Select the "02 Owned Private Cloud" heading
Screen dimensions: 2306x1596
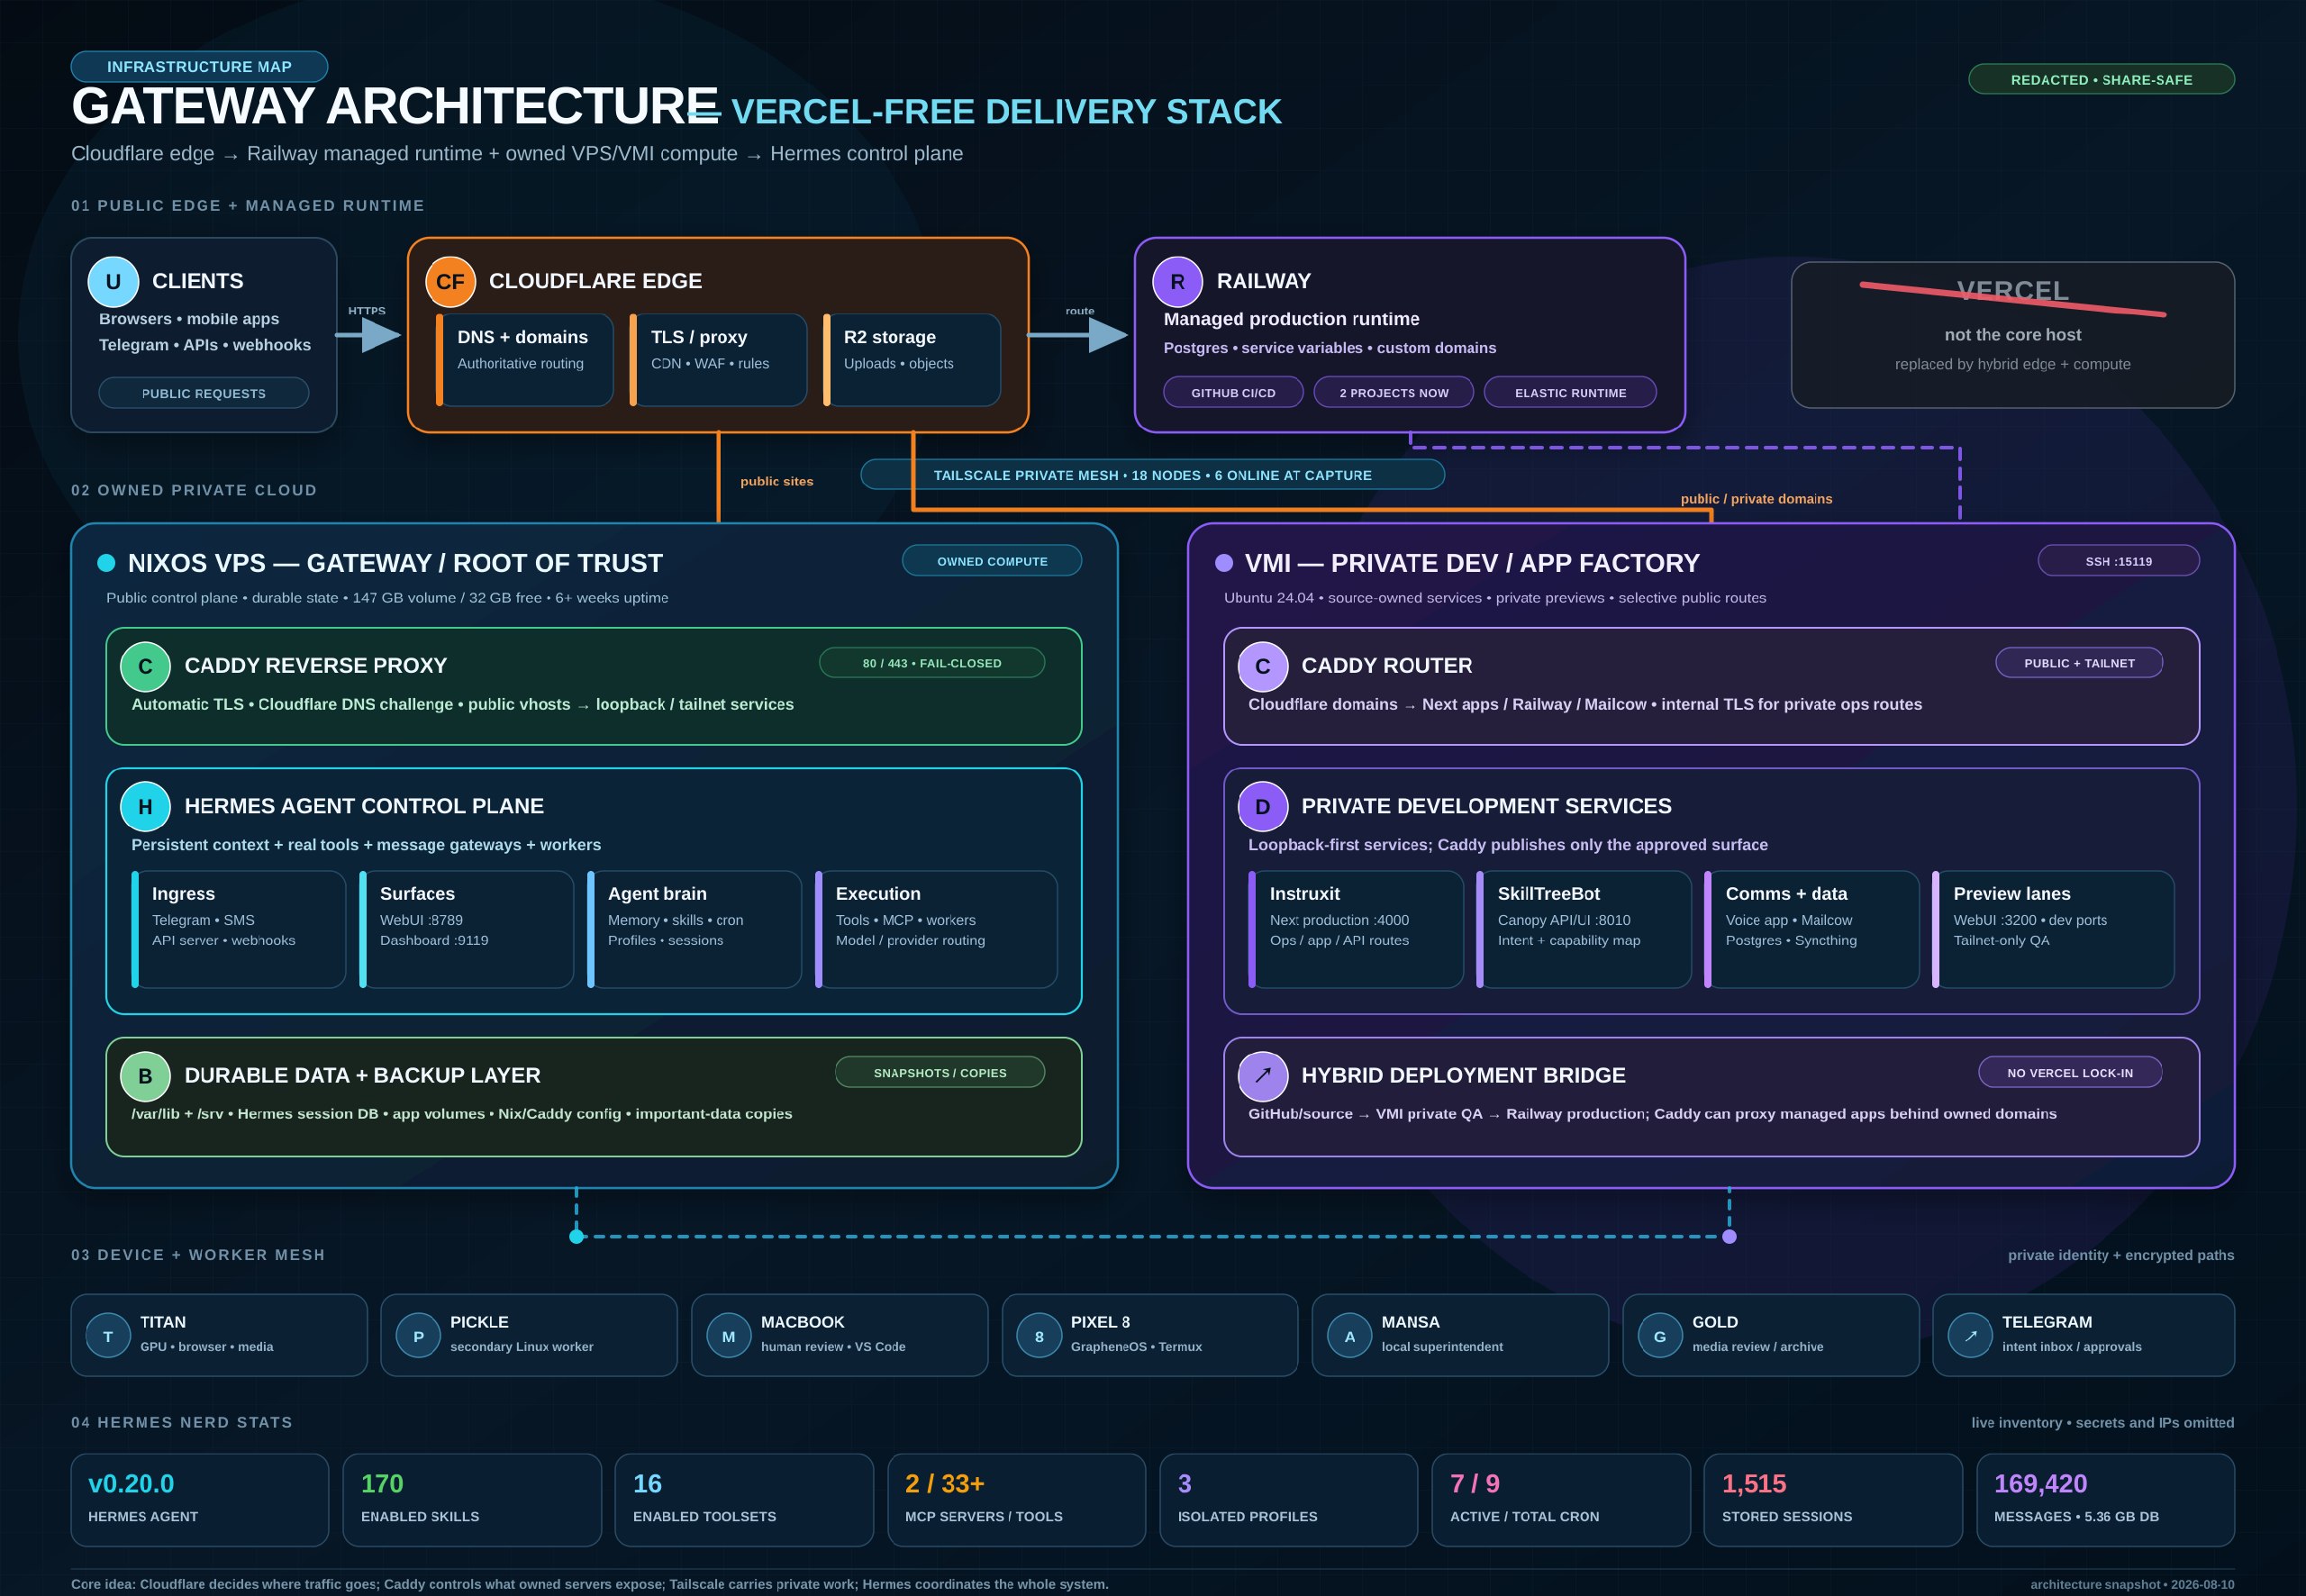point(194,490)
